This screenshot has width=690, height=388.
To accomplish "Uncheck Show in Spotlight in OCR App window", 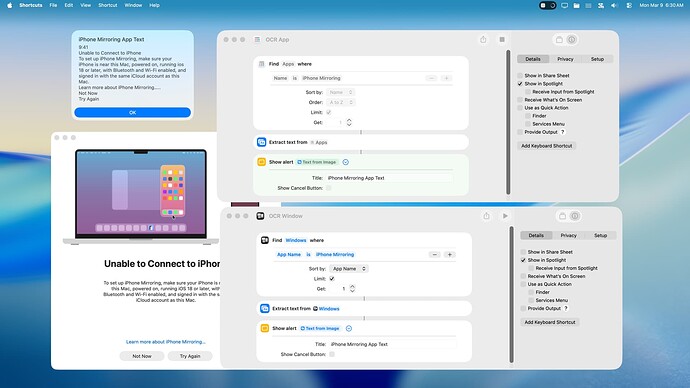I will pyautogui.click(x=520, y=84).
